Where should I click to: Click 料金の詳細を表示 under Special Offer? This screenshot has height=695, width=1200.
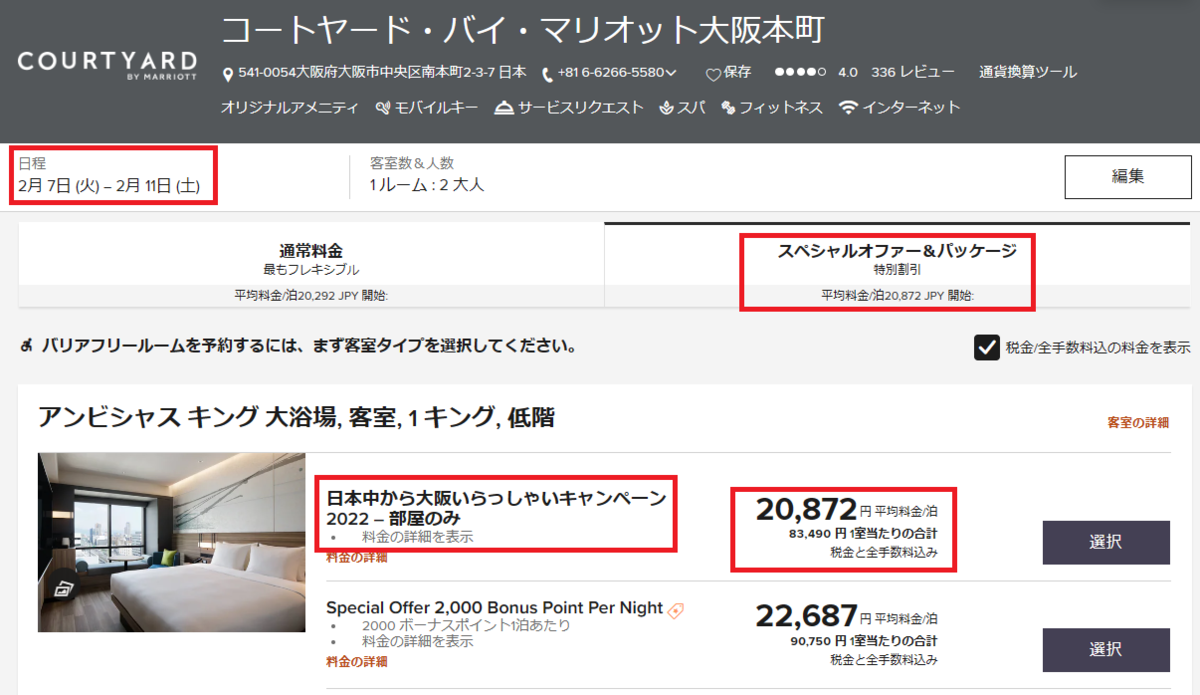coord(417,641)
